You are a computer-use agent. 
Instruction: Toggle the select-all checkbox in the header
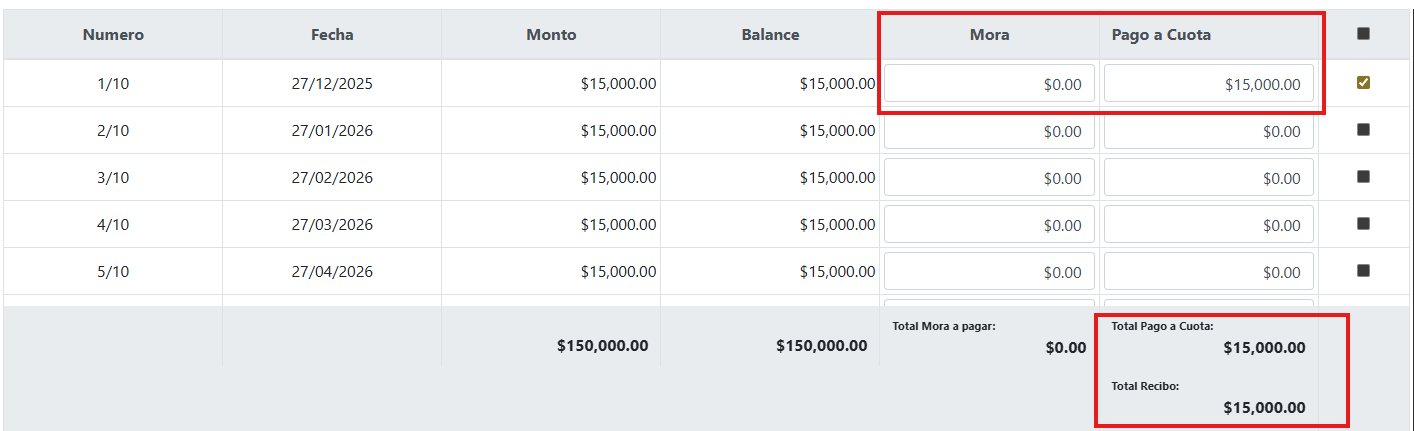point(1363,34)
